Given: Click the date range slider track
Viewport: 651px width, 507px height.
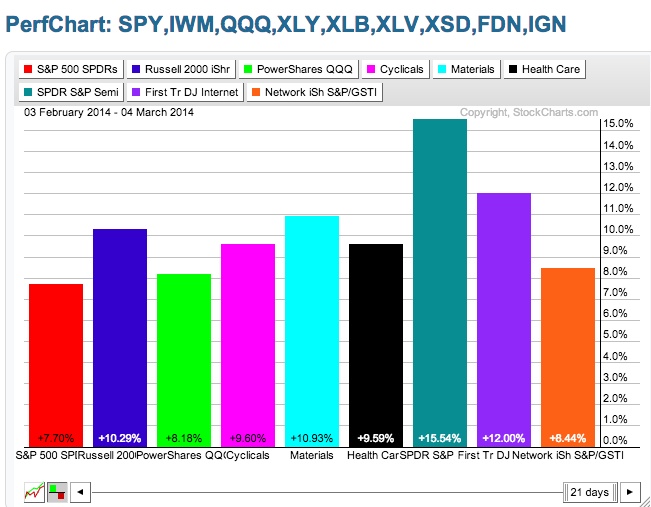Looking at the screenshot, I should (x=327, y=492).
